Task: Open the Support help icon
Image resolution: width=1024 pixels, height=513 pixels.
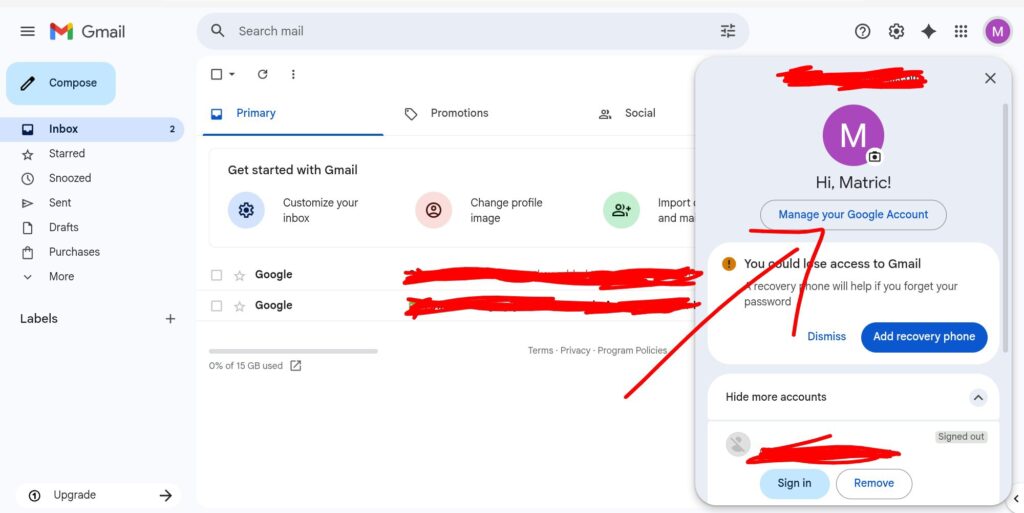Action: [862, 31]
